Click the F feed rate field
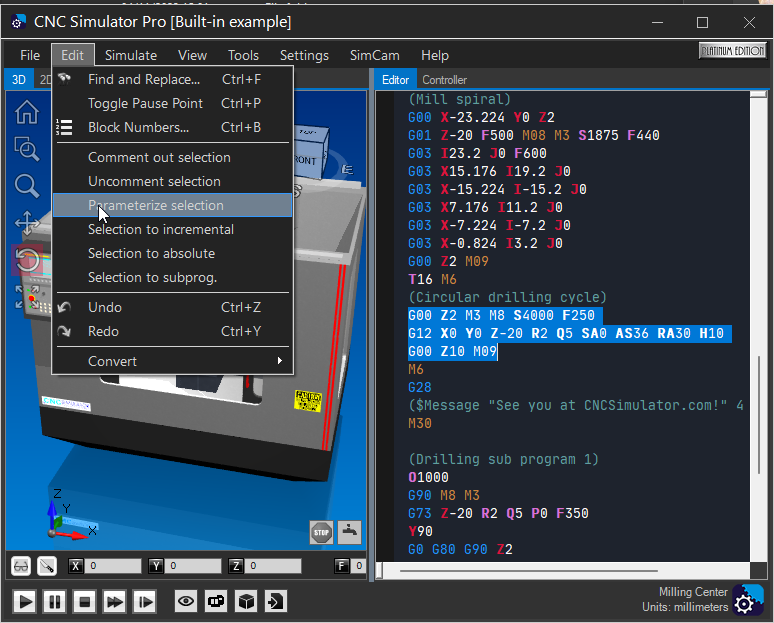This screenshot has width=774, height=623. tap(358, 566)
